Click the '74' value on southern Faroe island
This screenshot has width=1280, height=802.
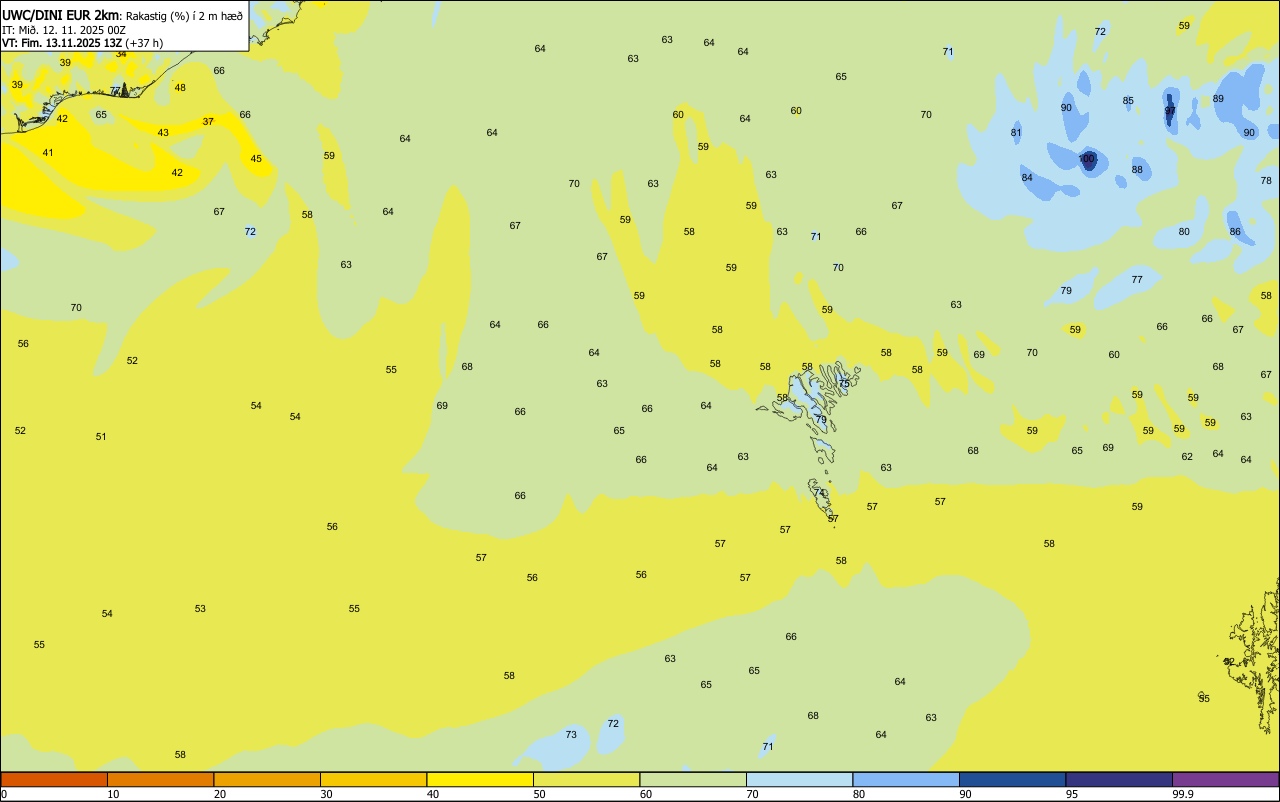click(819, 493)
